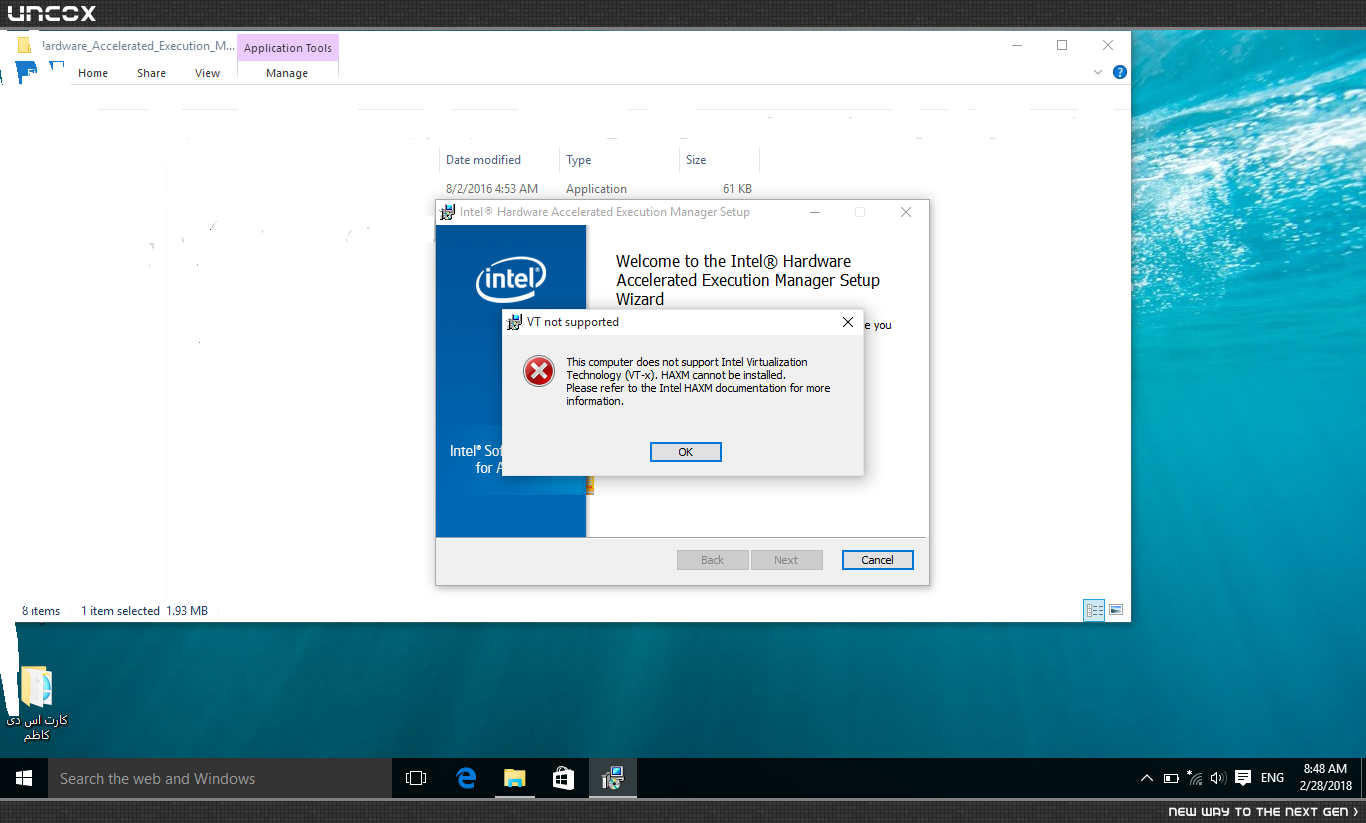Click the ENG language indicator
Viewport: 1366px width, 823px height.
(1272, 778)
